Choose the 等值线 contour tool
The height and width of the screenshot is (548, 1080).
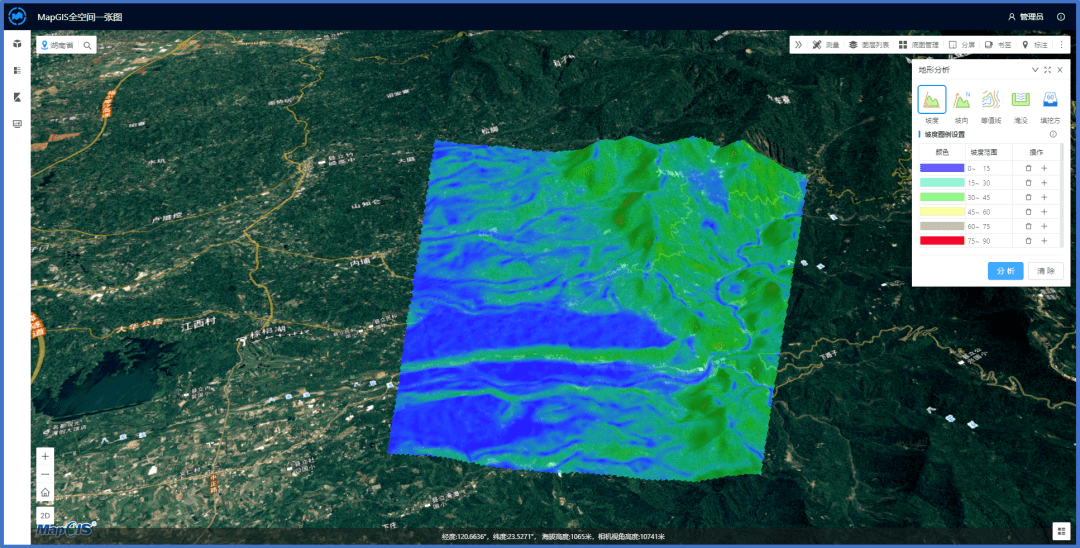pyautogui.click(x=990, y=100)
